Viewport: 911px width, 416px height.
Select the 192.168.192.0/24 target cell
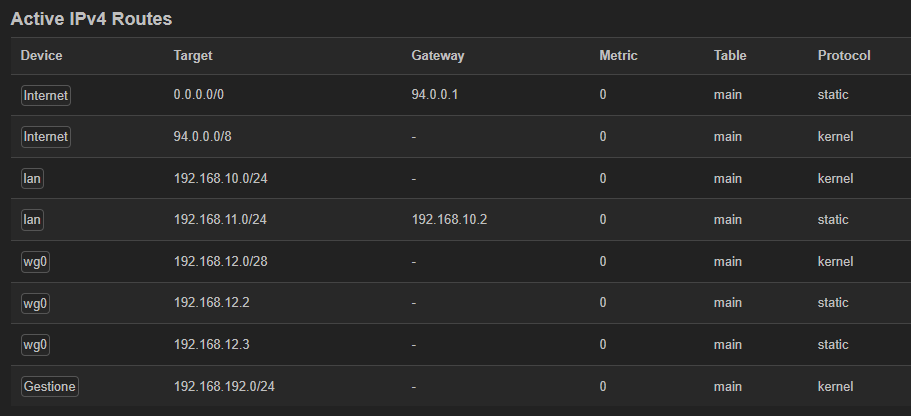[224, 386]
